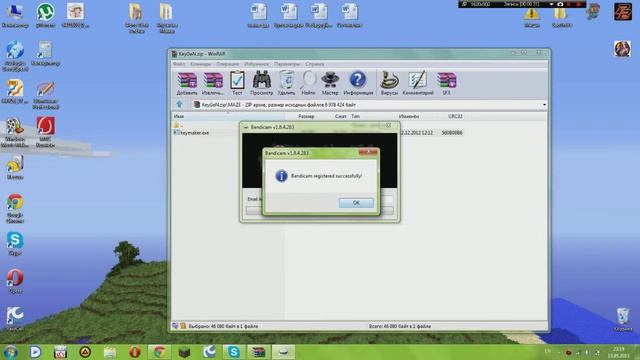The width and height of the screenshot is (640, 360).
Task: Click OK in the Bandicam registered dialog
Action: [x=356, y=203]
